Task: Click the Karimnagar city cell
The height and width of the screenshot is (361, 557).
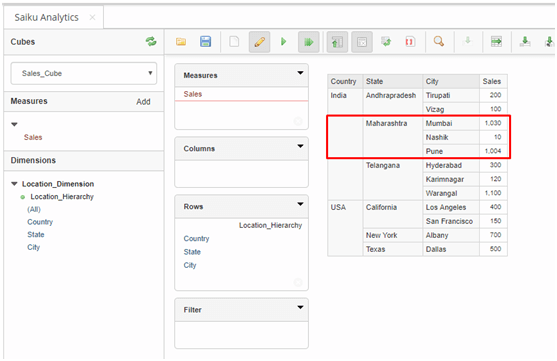Action: click(x=451, y=179)
